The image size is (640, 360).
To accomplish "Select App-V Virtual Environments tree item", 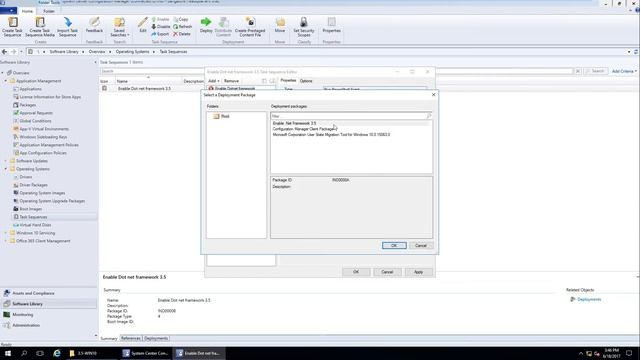I will pos(44,129).
